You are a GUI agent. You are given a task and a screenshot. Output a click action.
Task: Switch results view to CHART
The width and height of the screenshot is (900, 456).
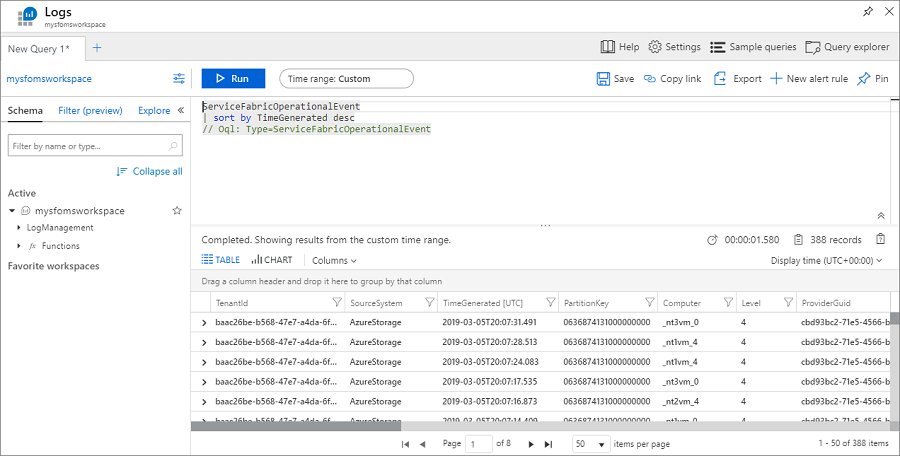(x=272, y=260)
